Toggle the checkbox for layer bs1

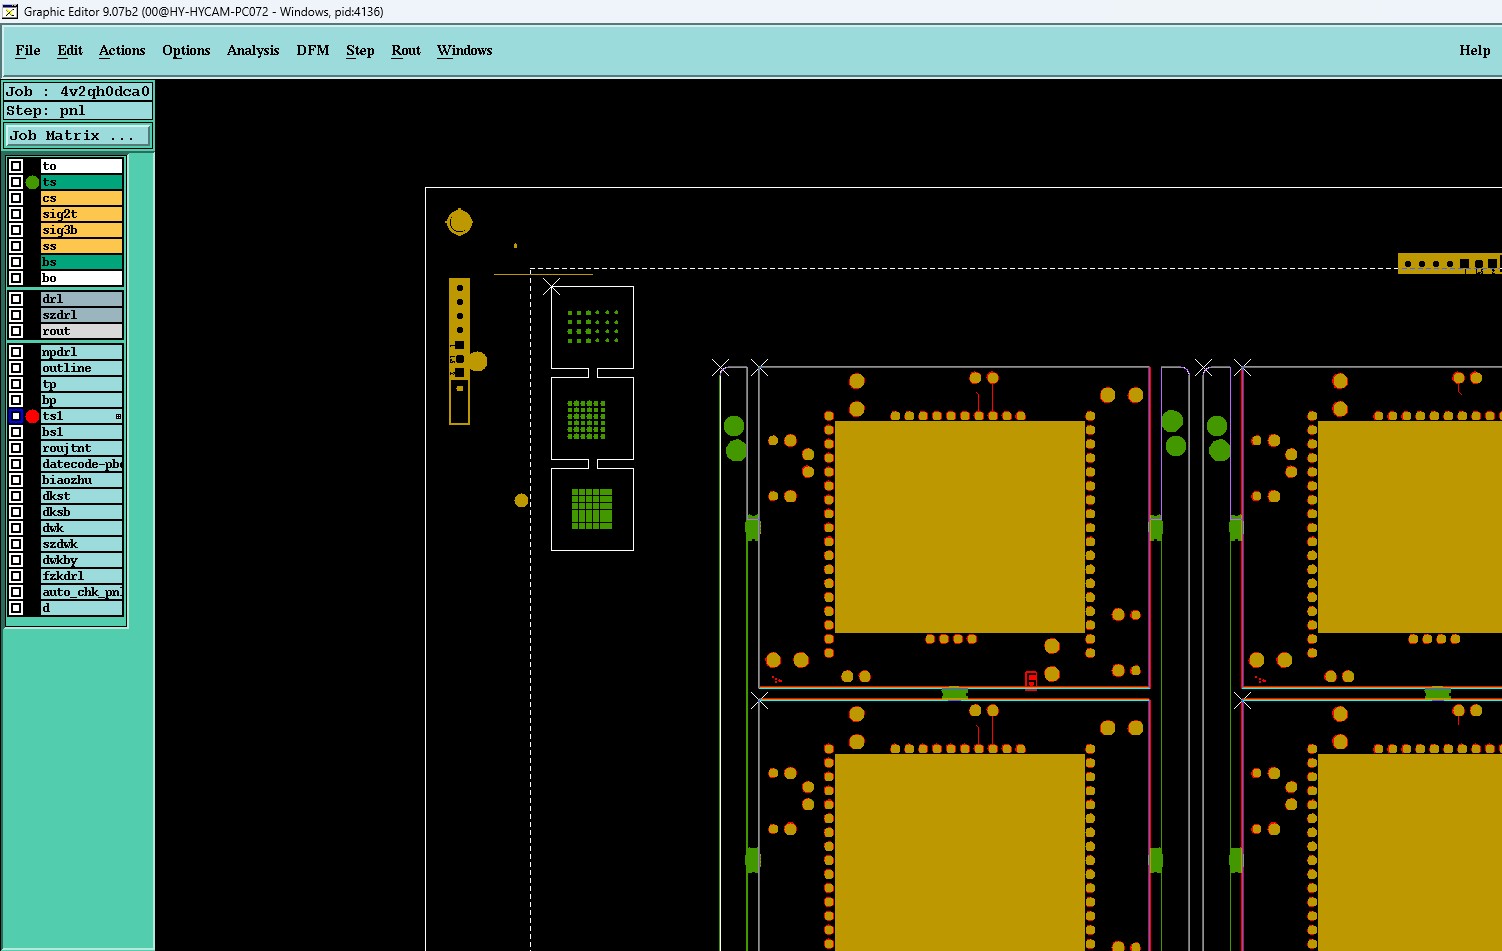tap(16, 432)
